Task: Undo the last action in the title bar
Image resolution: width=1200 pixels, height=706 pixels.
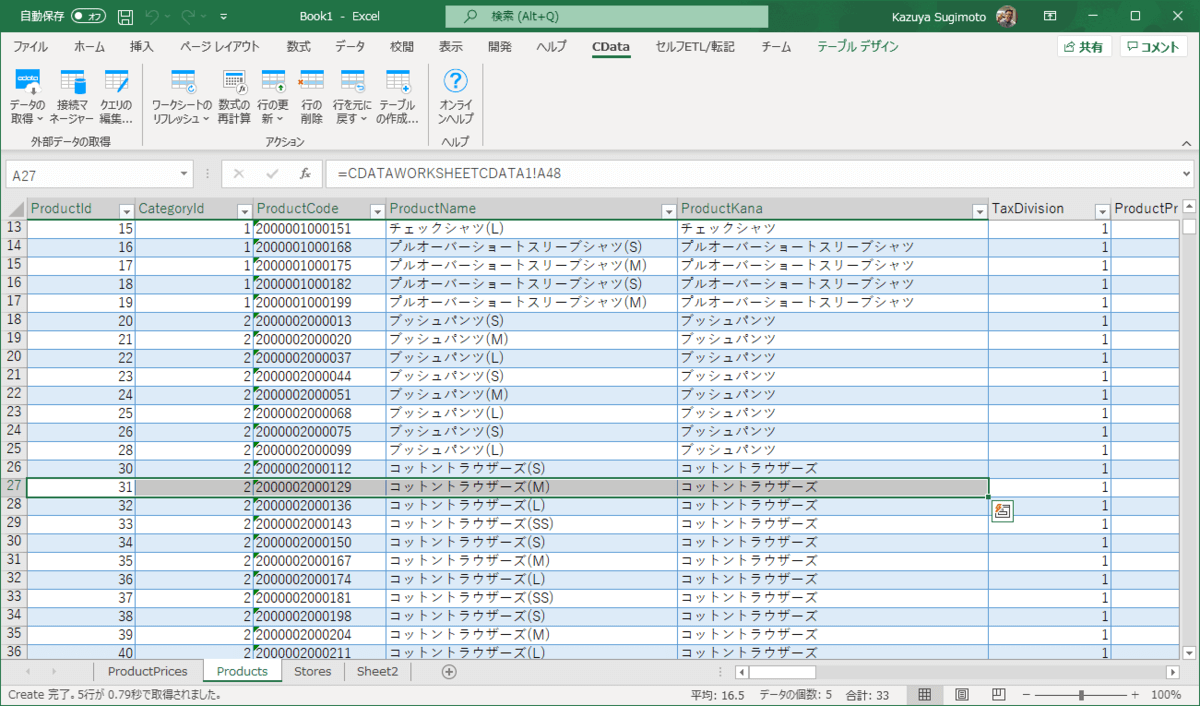Action: coord(151,17)
